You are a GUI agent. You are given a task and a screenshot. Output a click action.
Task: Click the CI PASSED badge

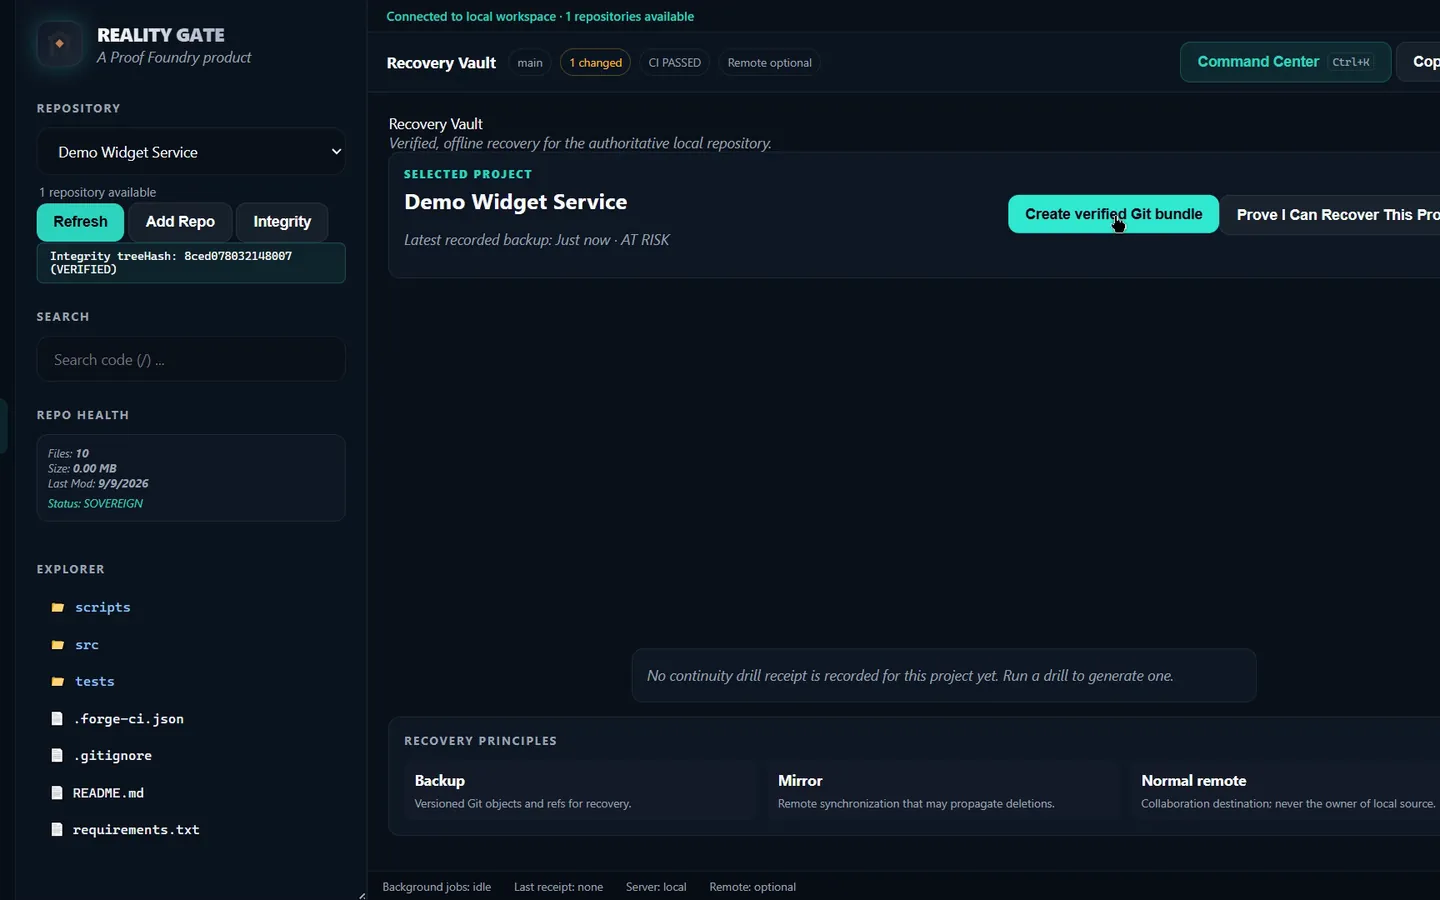pos(675,63)
